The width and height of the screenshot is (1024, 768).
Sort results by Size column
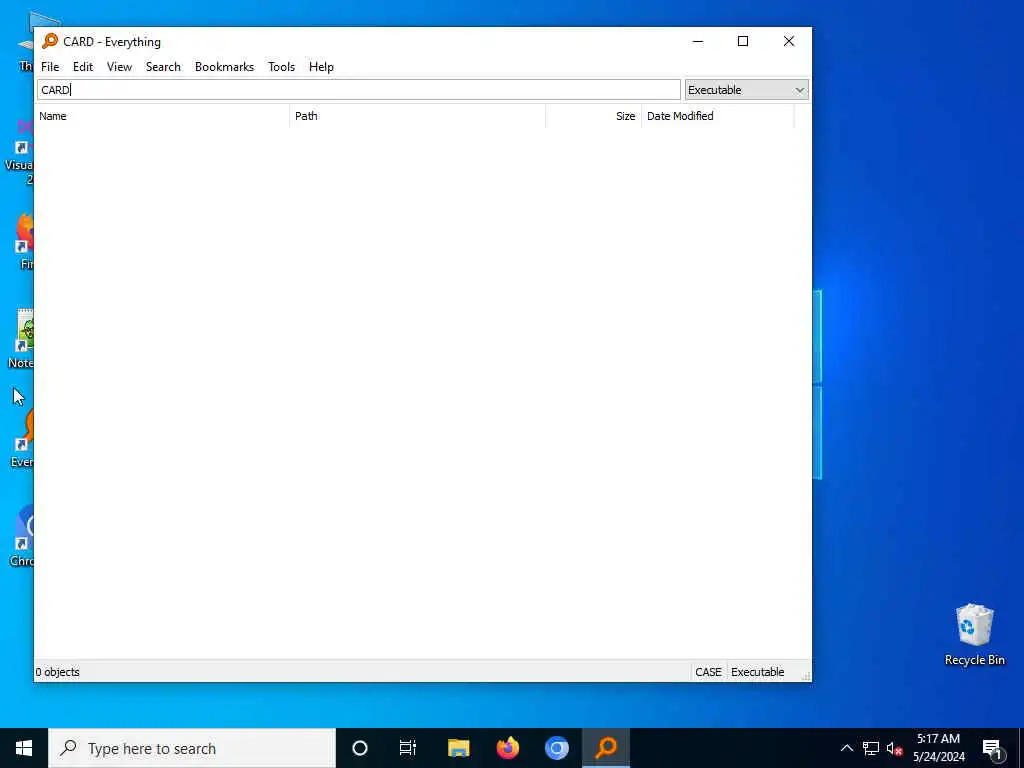pyautogui.click(x=594, y=116)
